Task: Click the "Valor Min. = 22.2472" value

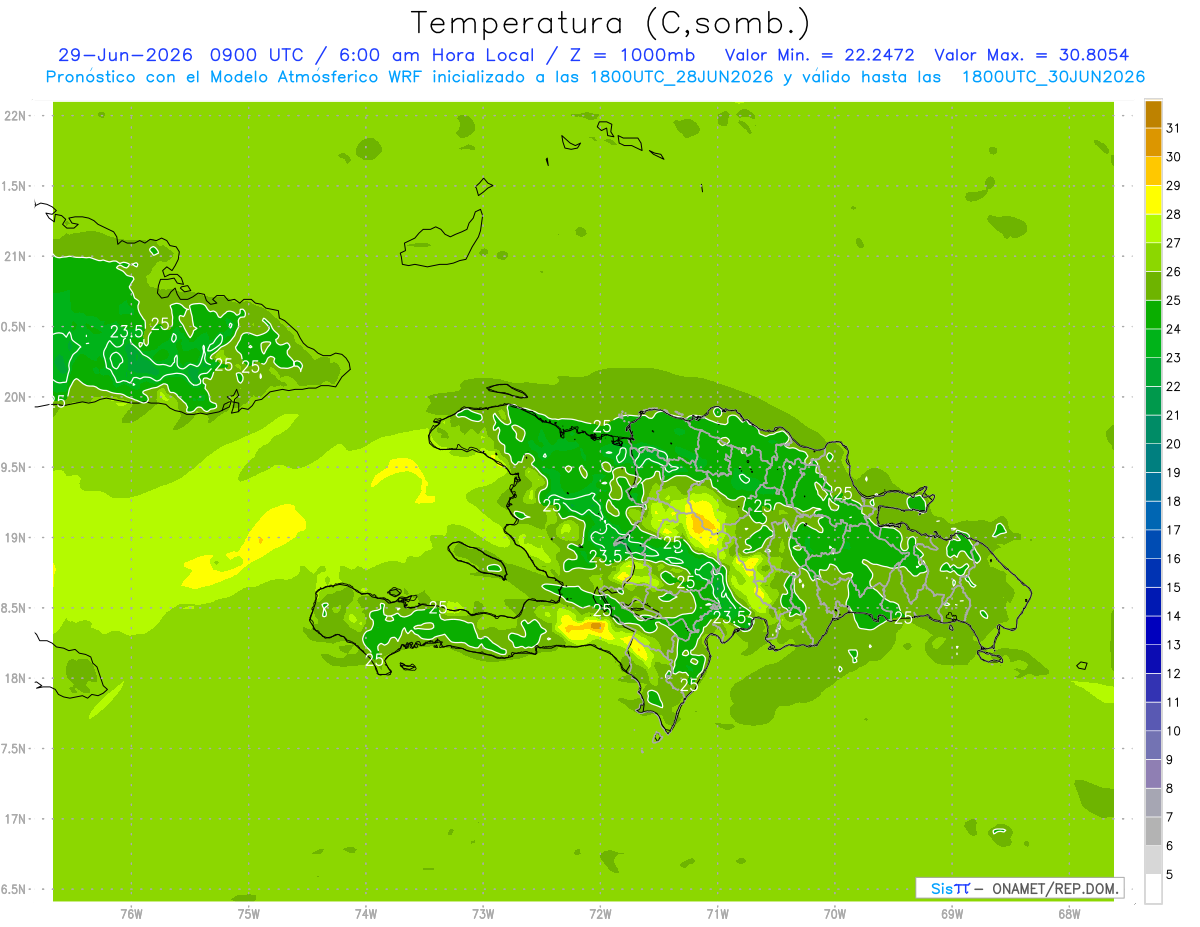Action: tap(819, 55)
